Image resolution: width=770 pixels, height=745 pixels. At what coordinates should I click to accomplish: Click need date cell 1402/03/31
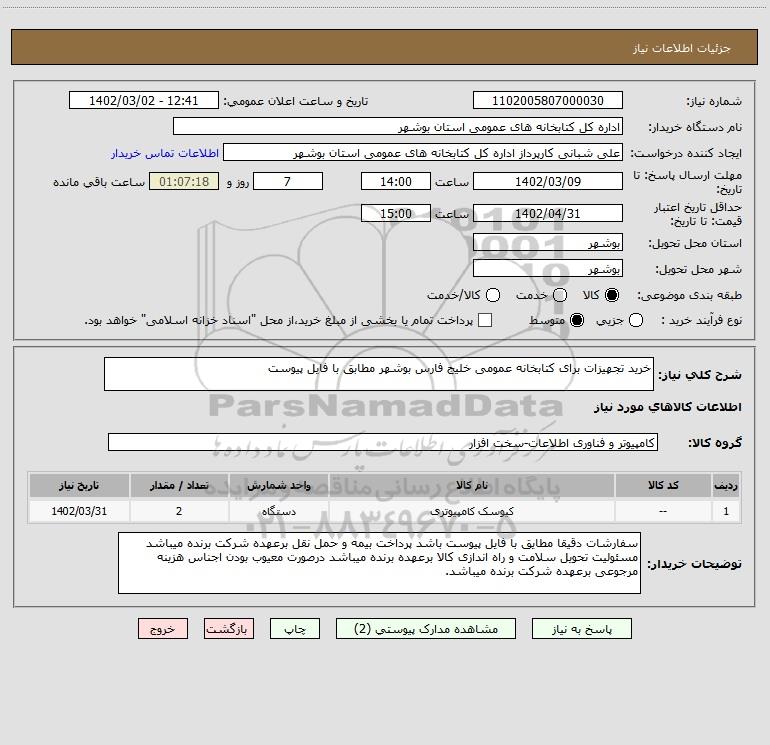(x=79, y=511)
